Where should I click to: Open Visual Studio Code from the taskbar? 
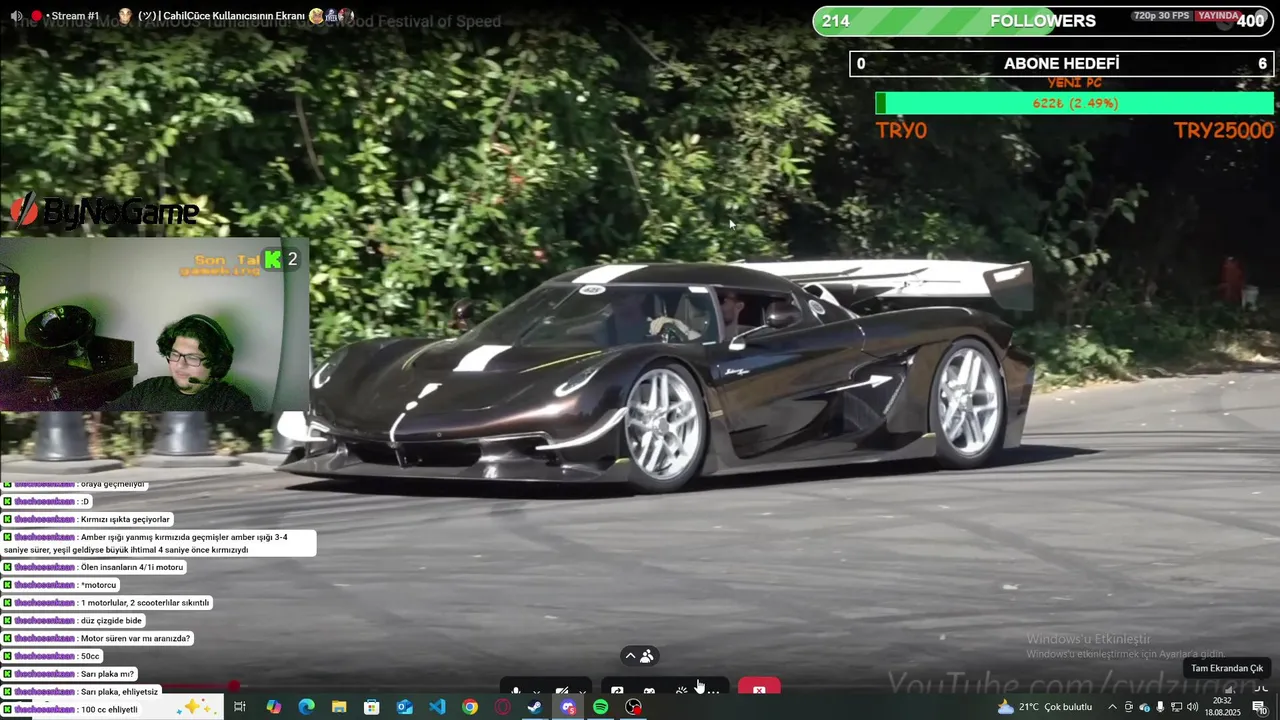(437, 707)
